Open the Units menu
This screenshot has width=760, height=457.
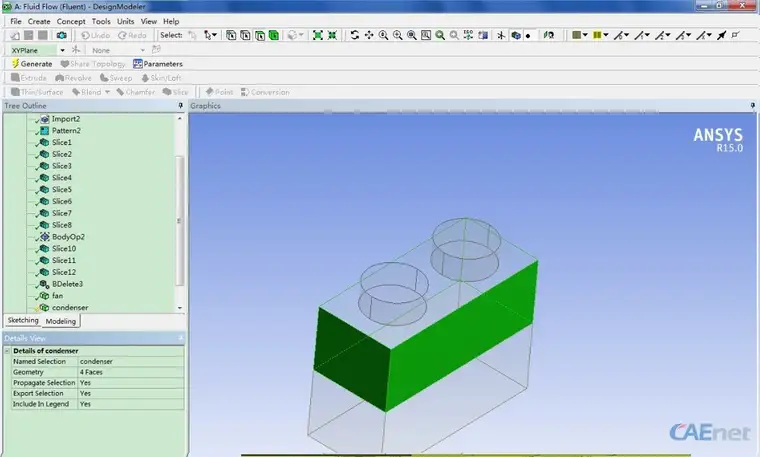coord(126,21)
